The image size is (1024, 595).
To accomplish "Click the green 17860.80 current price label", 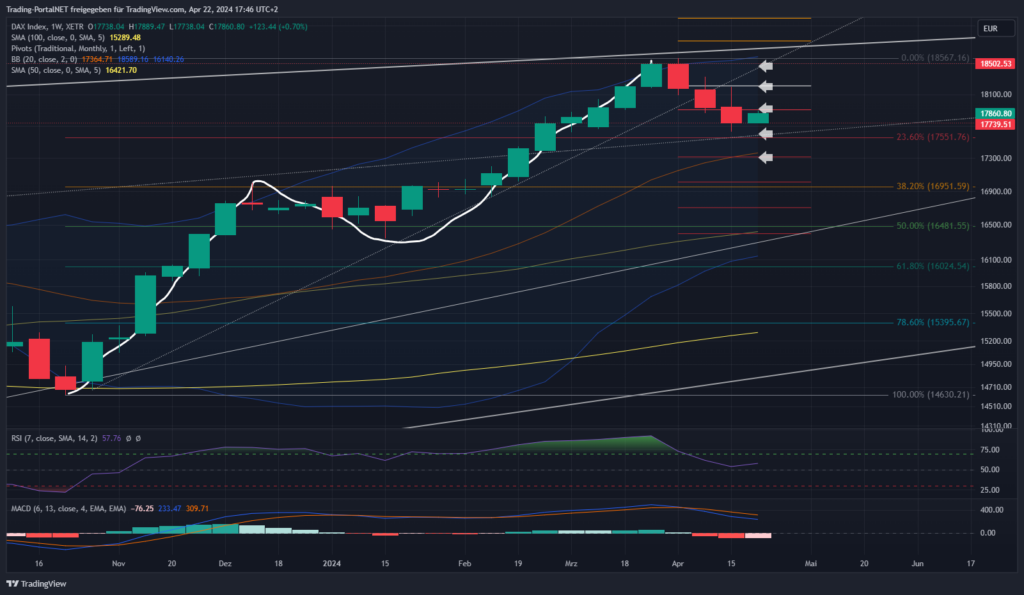I will [996, 114].
